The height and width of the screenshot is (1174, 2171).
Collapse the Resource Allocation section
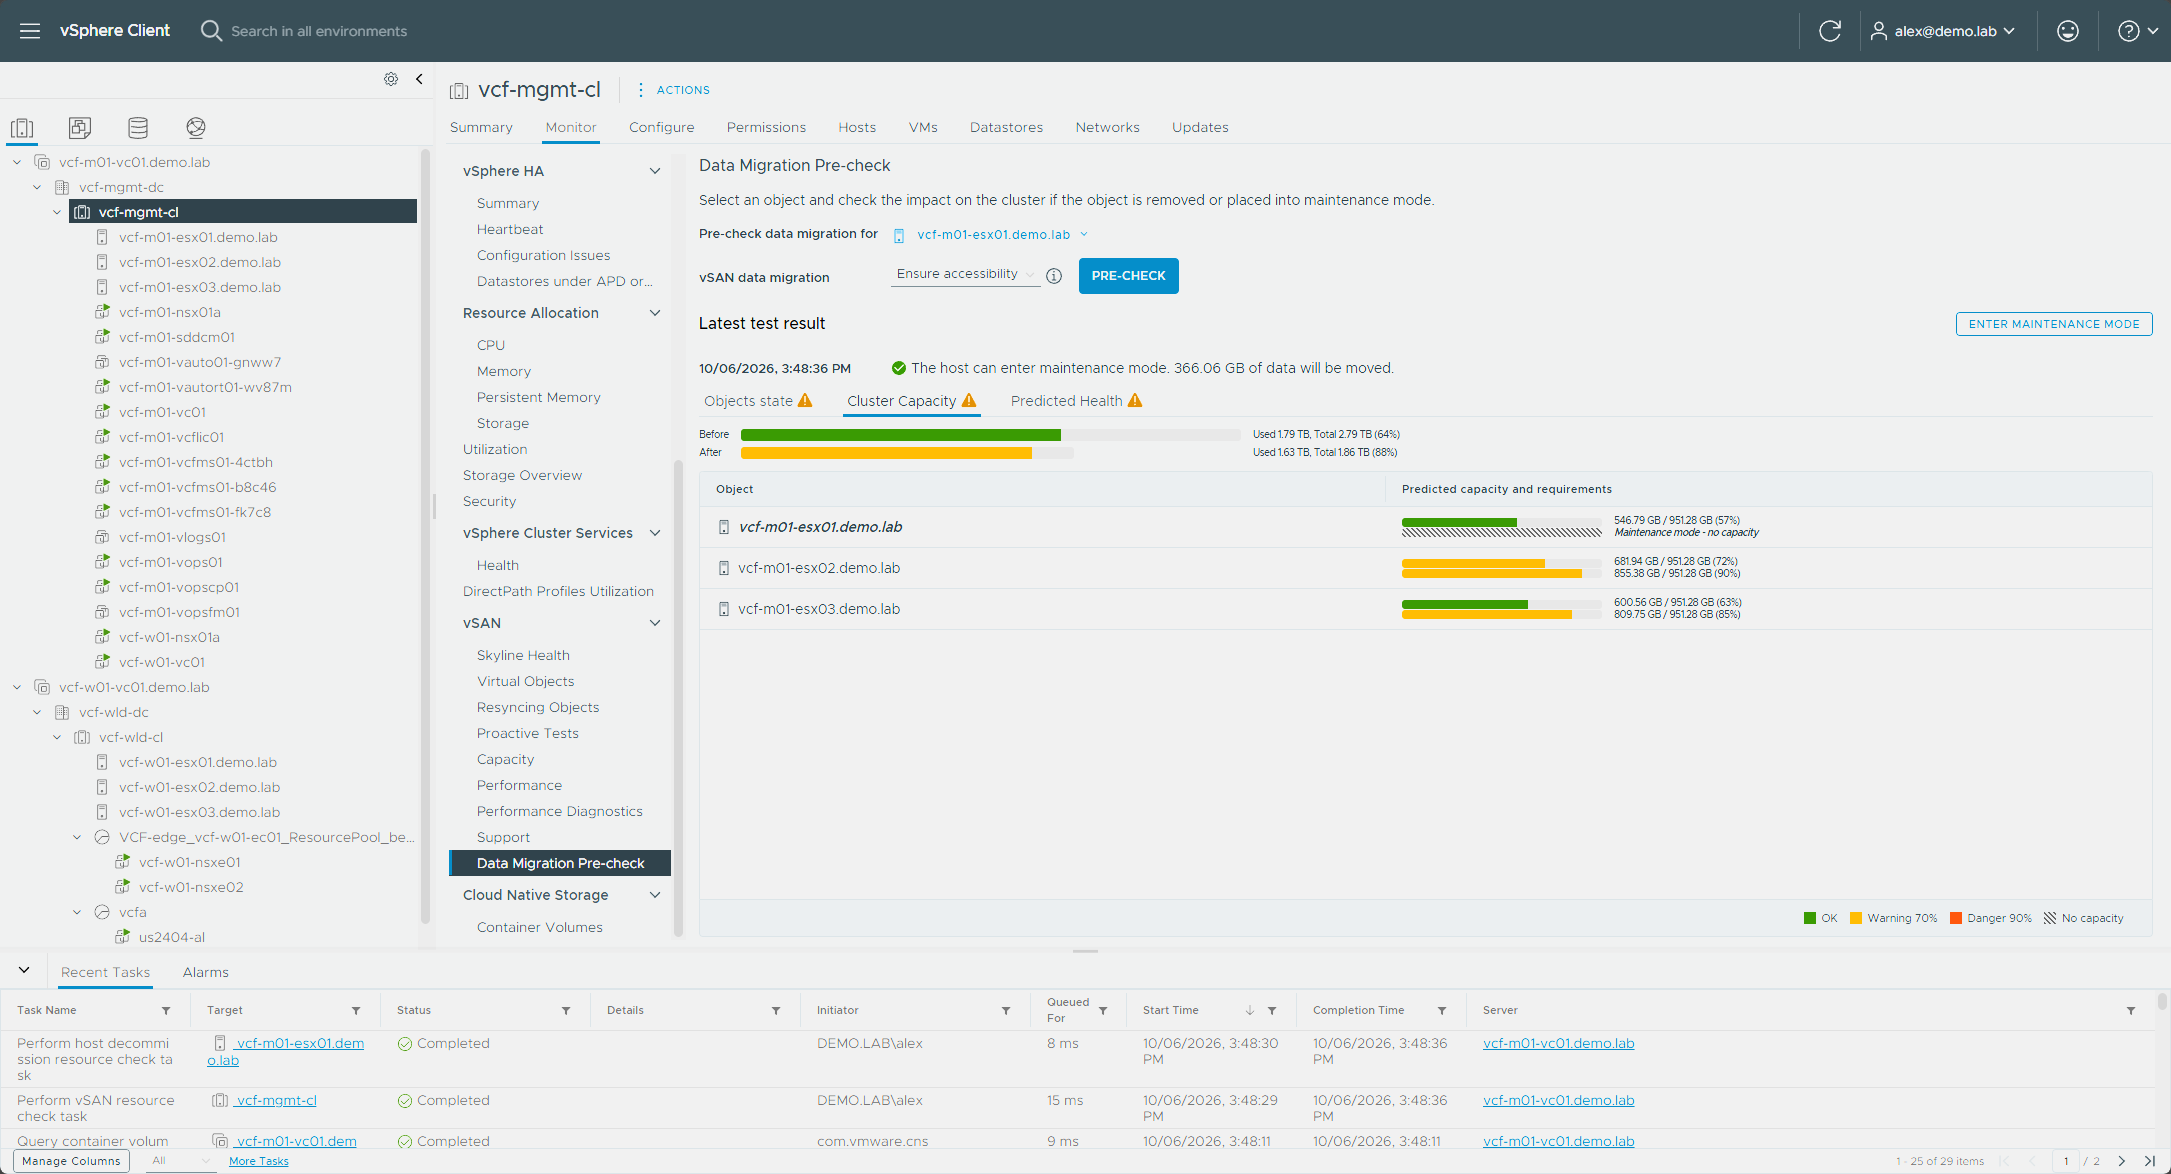(x=655, y=313)
